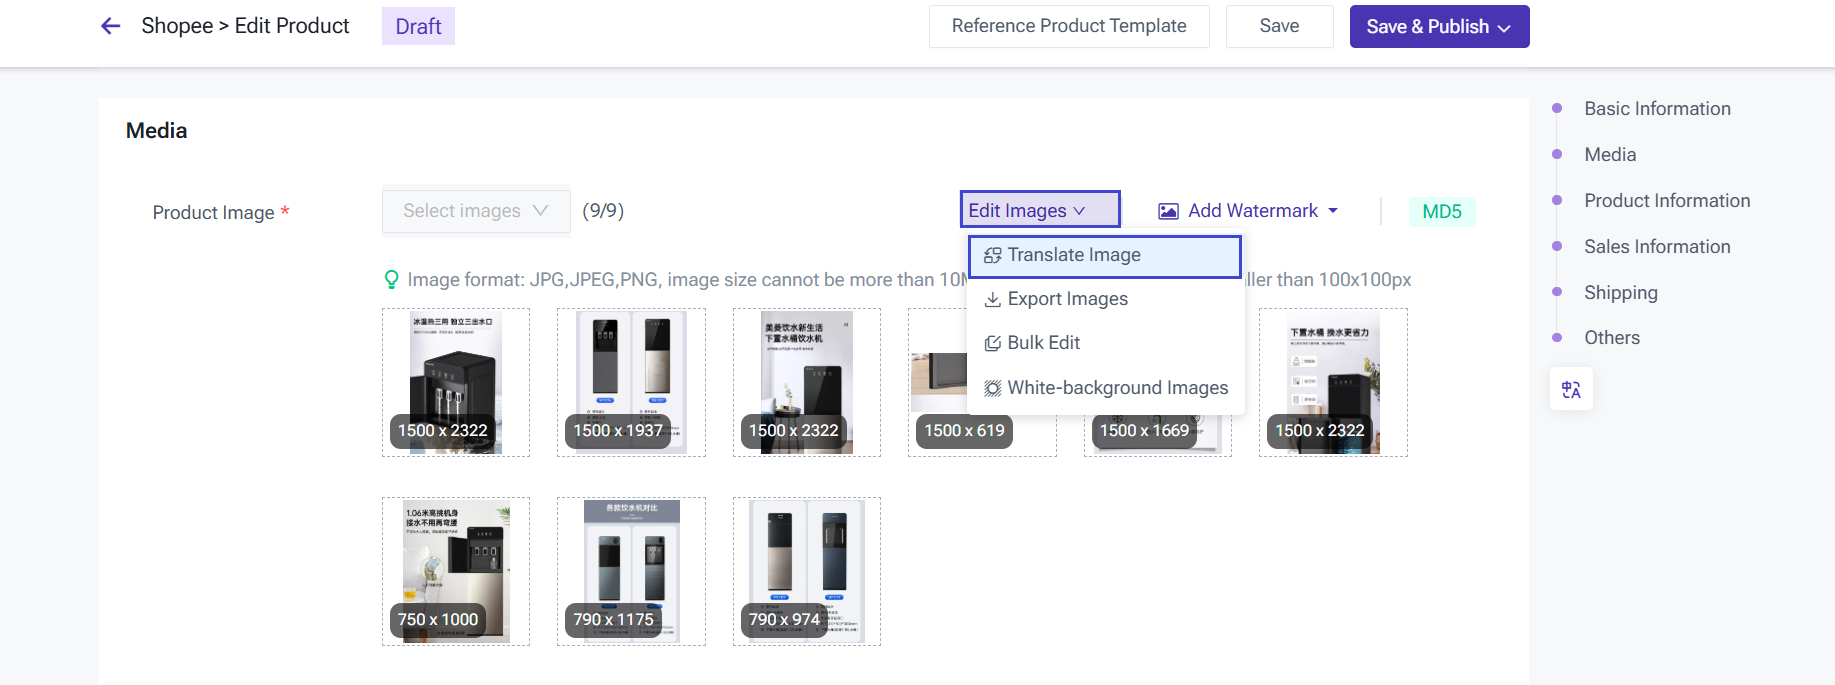Click the lightbulb hint icon

[x=392, y=280]
